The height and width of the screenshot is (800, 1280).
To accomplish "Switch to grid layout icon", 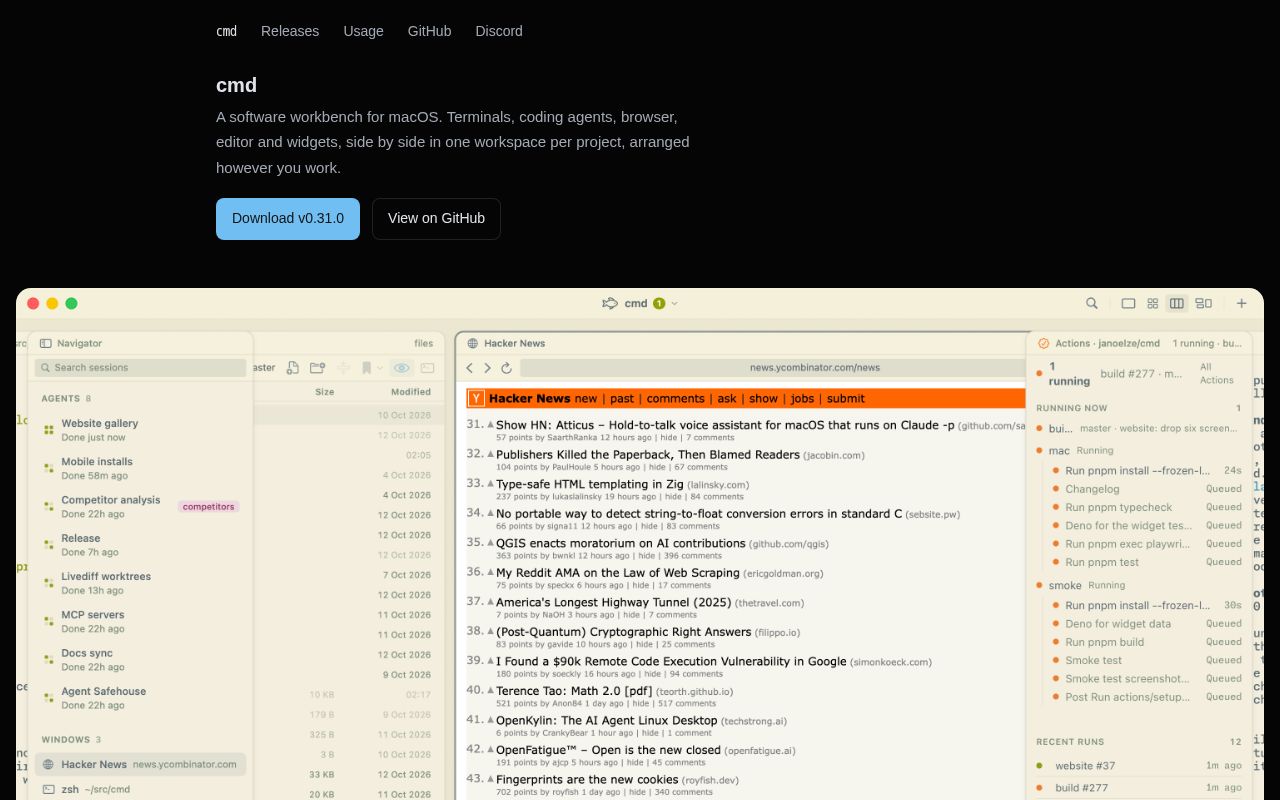I will [1153, 303].
